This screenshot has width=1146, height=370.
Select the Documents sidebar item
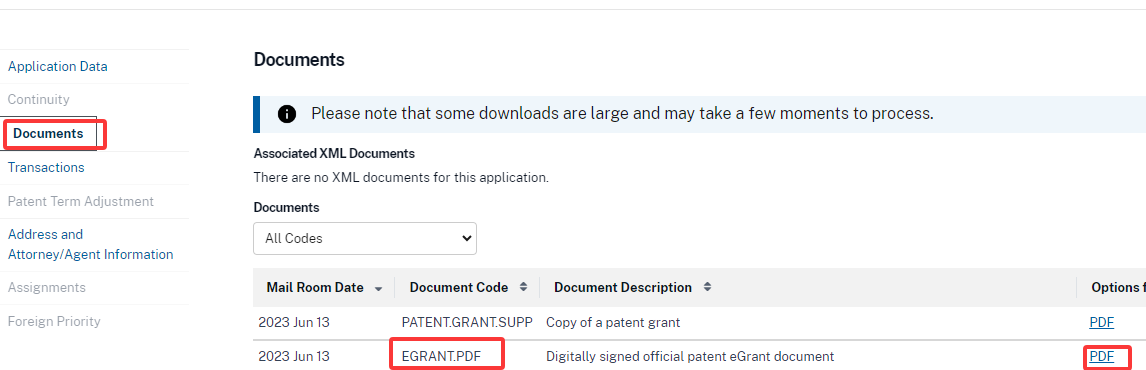(48, 134)
